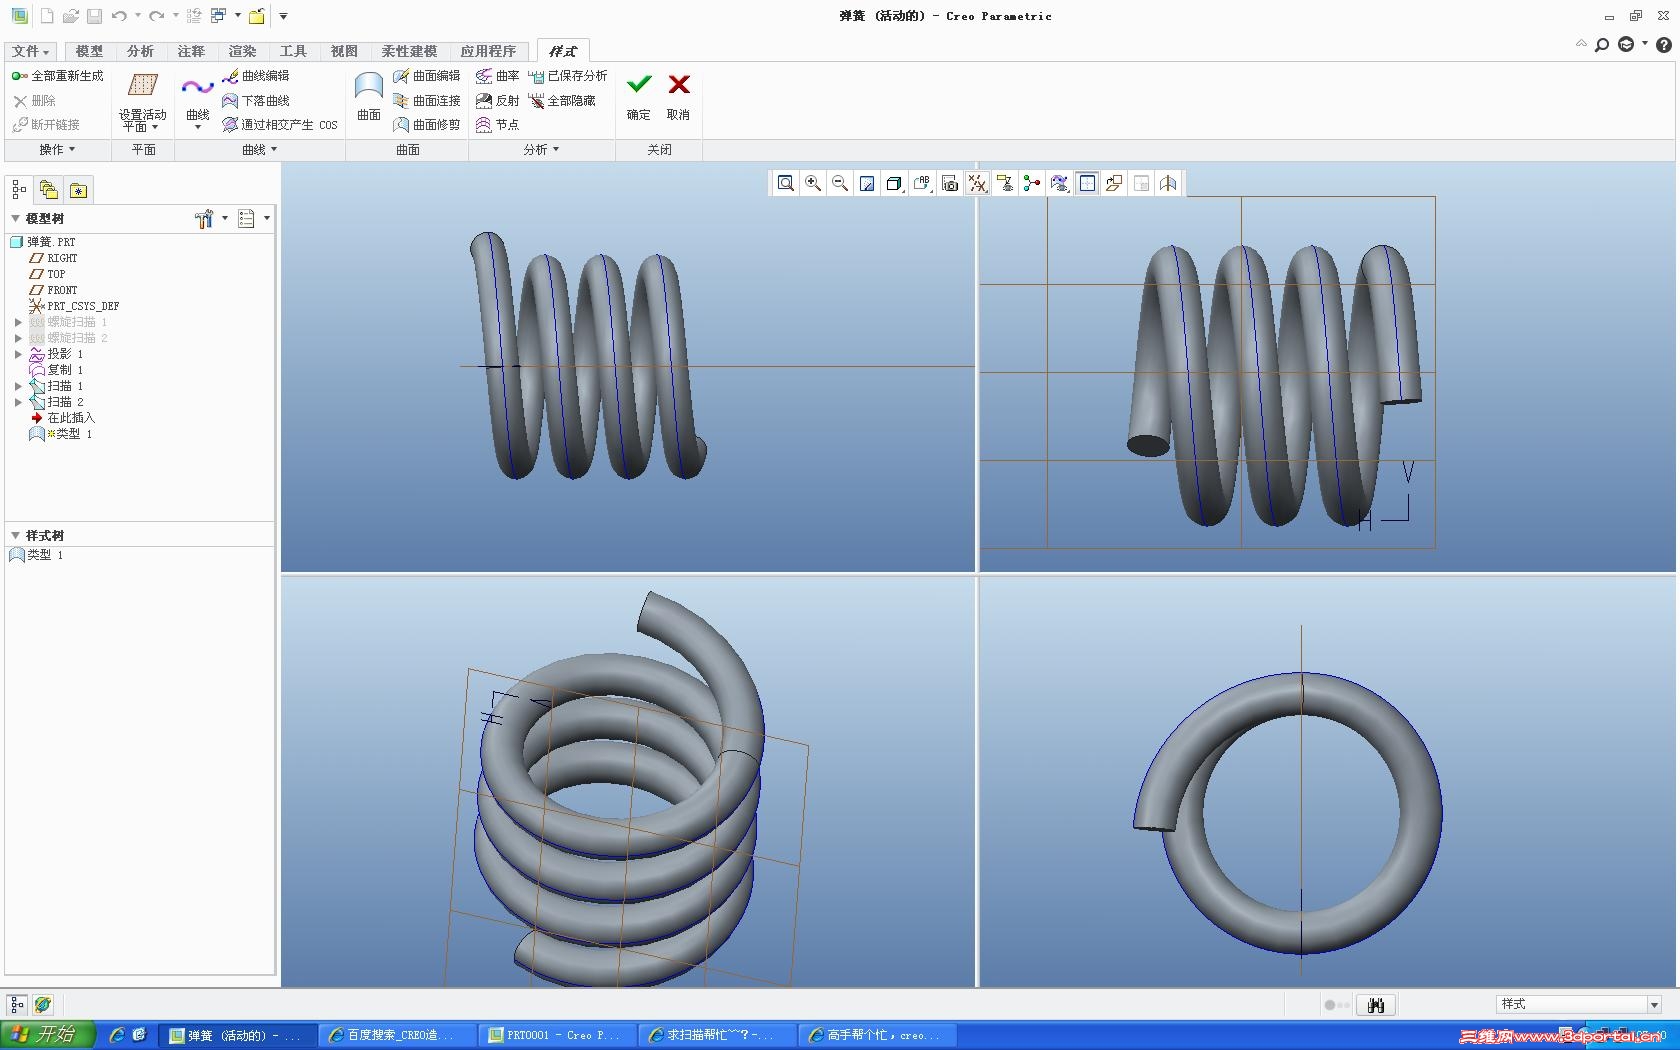
Task: Click COS by intersect tool
Action: (280, 125)
